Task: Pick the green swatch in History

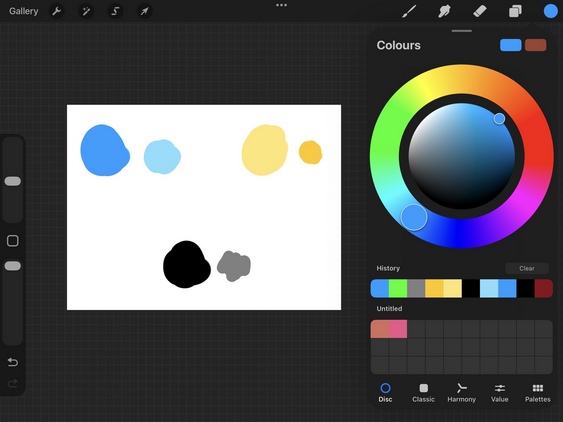Action: (398, 288)
